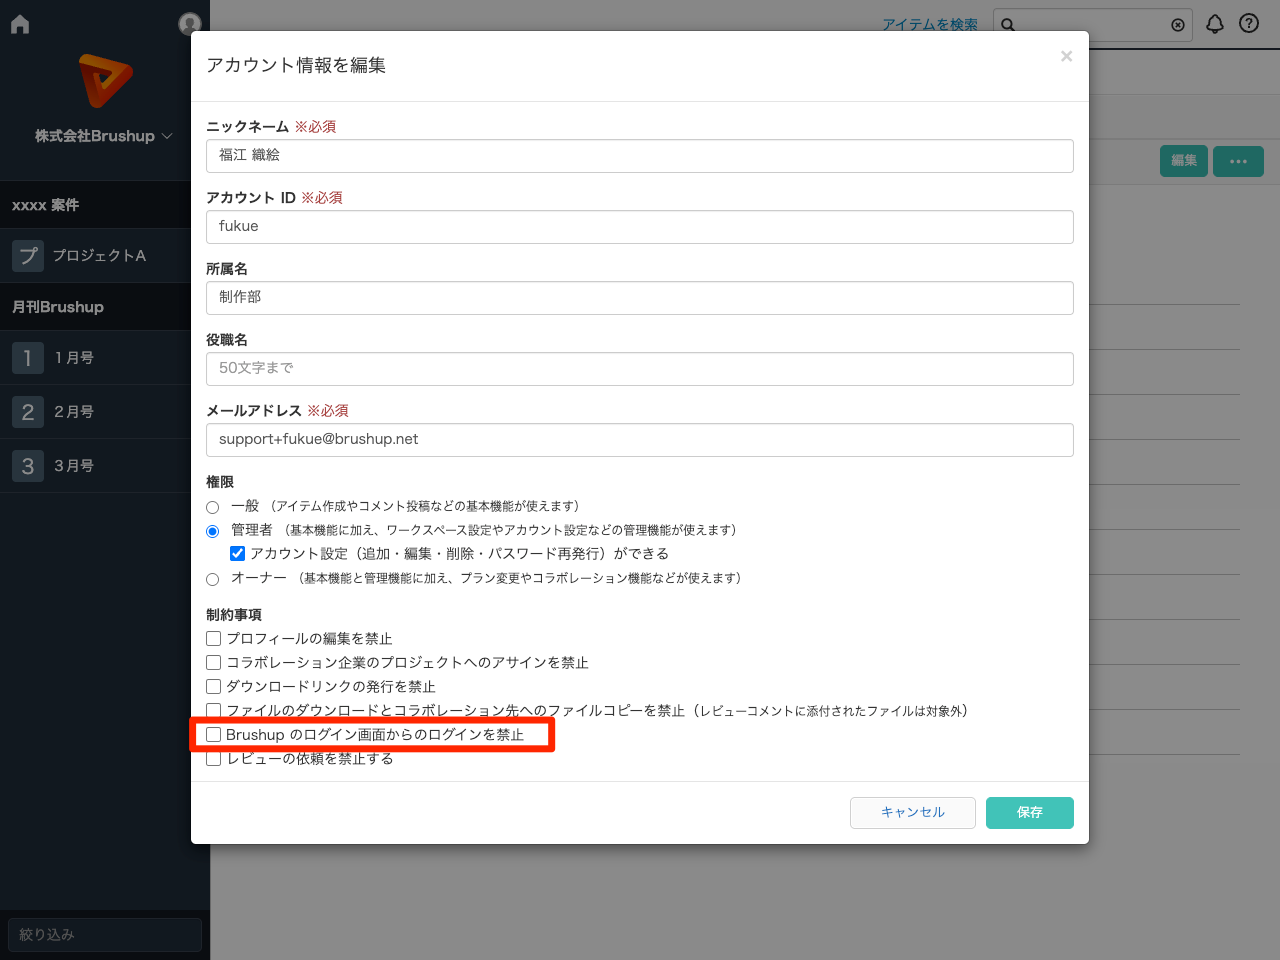The height and width of the screenshot is (960, 1280).
Task: Select the オーナー permission radio button
Action: pyautogui.click(x=212, y=578)
